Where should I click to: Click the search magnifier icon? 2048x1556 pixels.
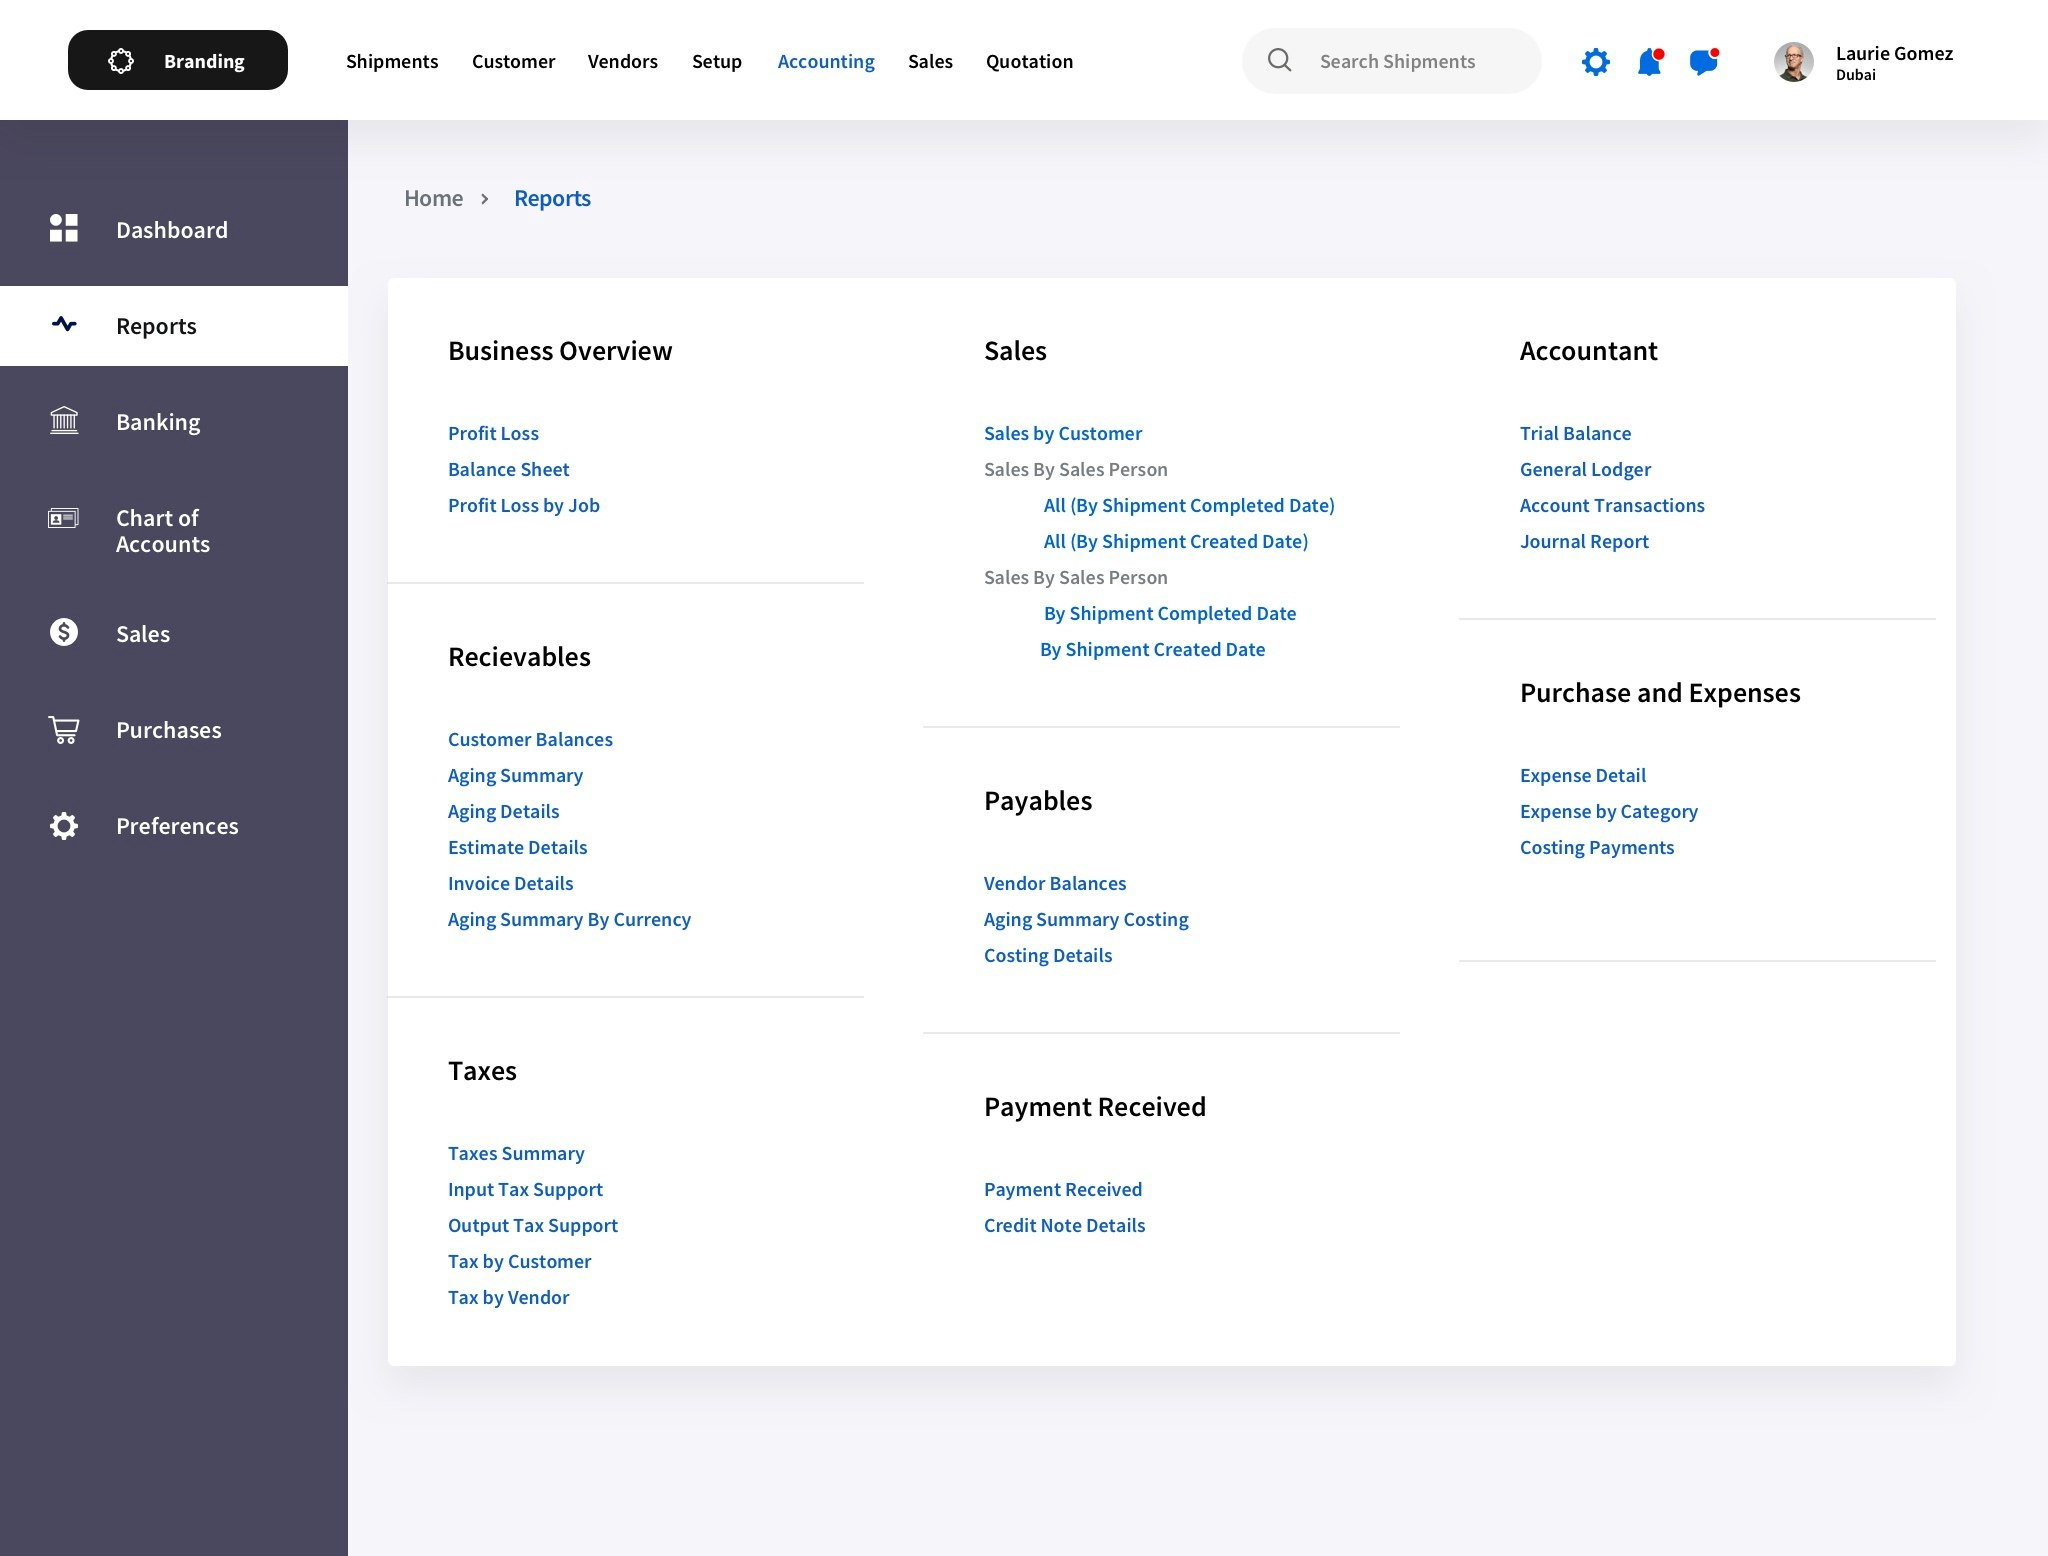(x=1279, y=60)
